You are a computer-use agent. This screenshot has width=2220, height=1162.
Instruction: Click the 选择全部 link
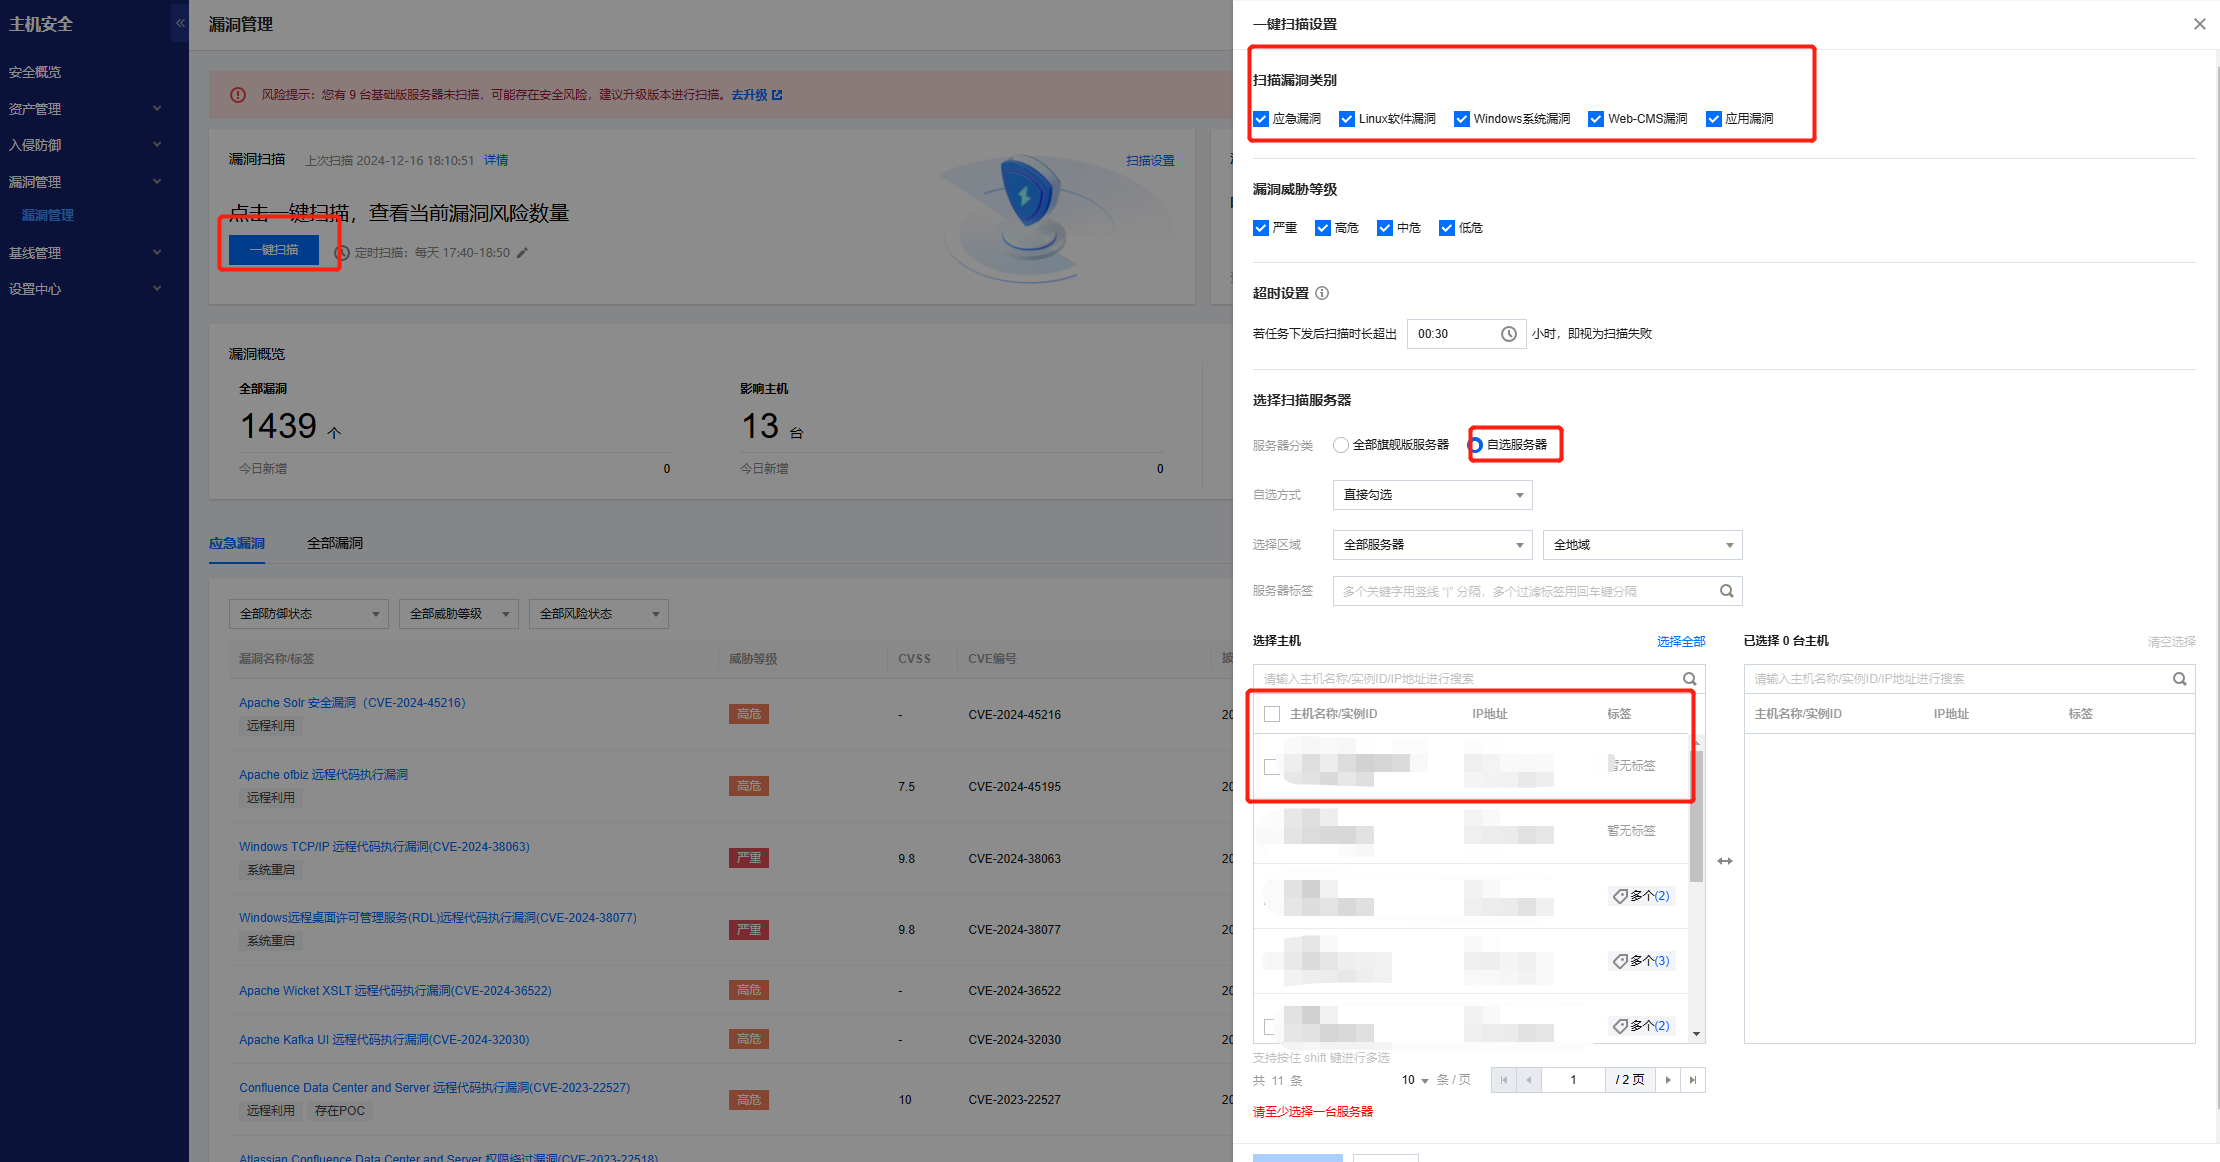pos(1680,641)
